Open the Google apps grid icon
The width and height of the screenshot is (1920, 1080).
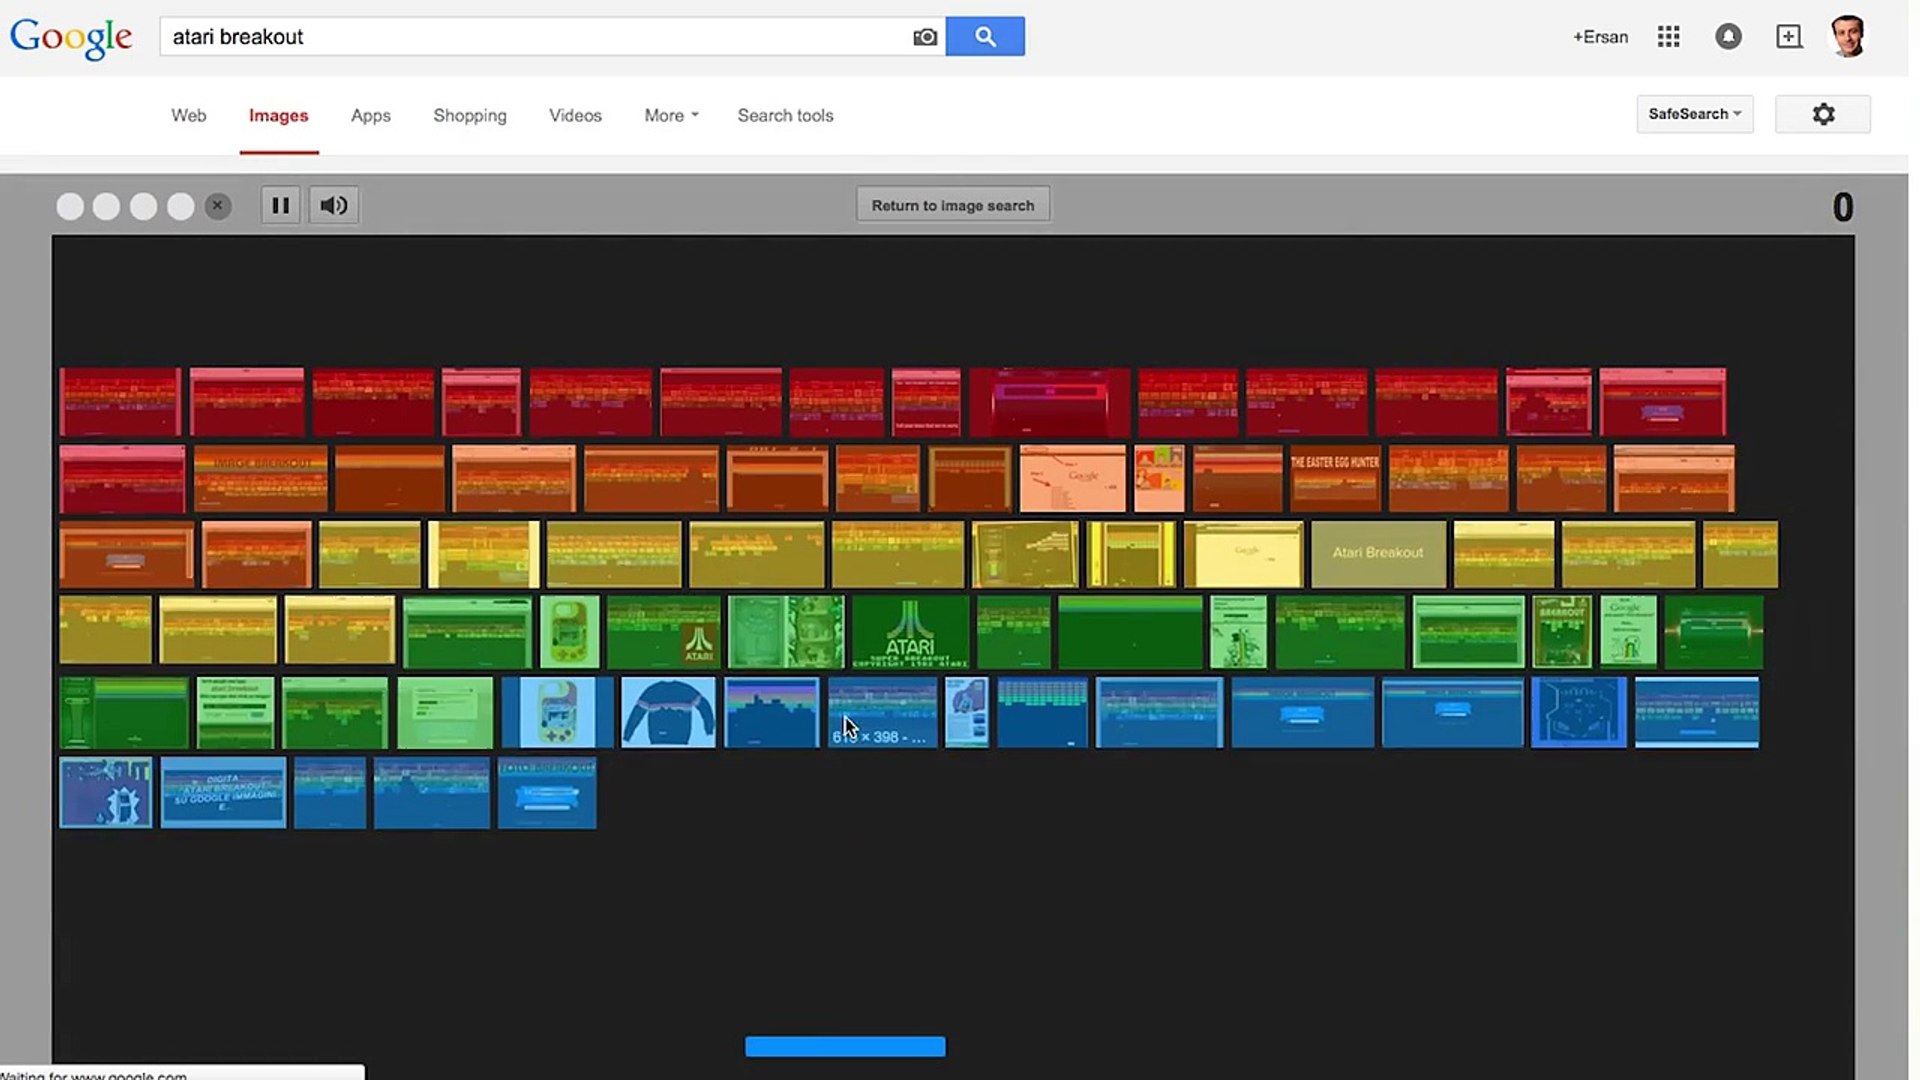(1668, 37)
